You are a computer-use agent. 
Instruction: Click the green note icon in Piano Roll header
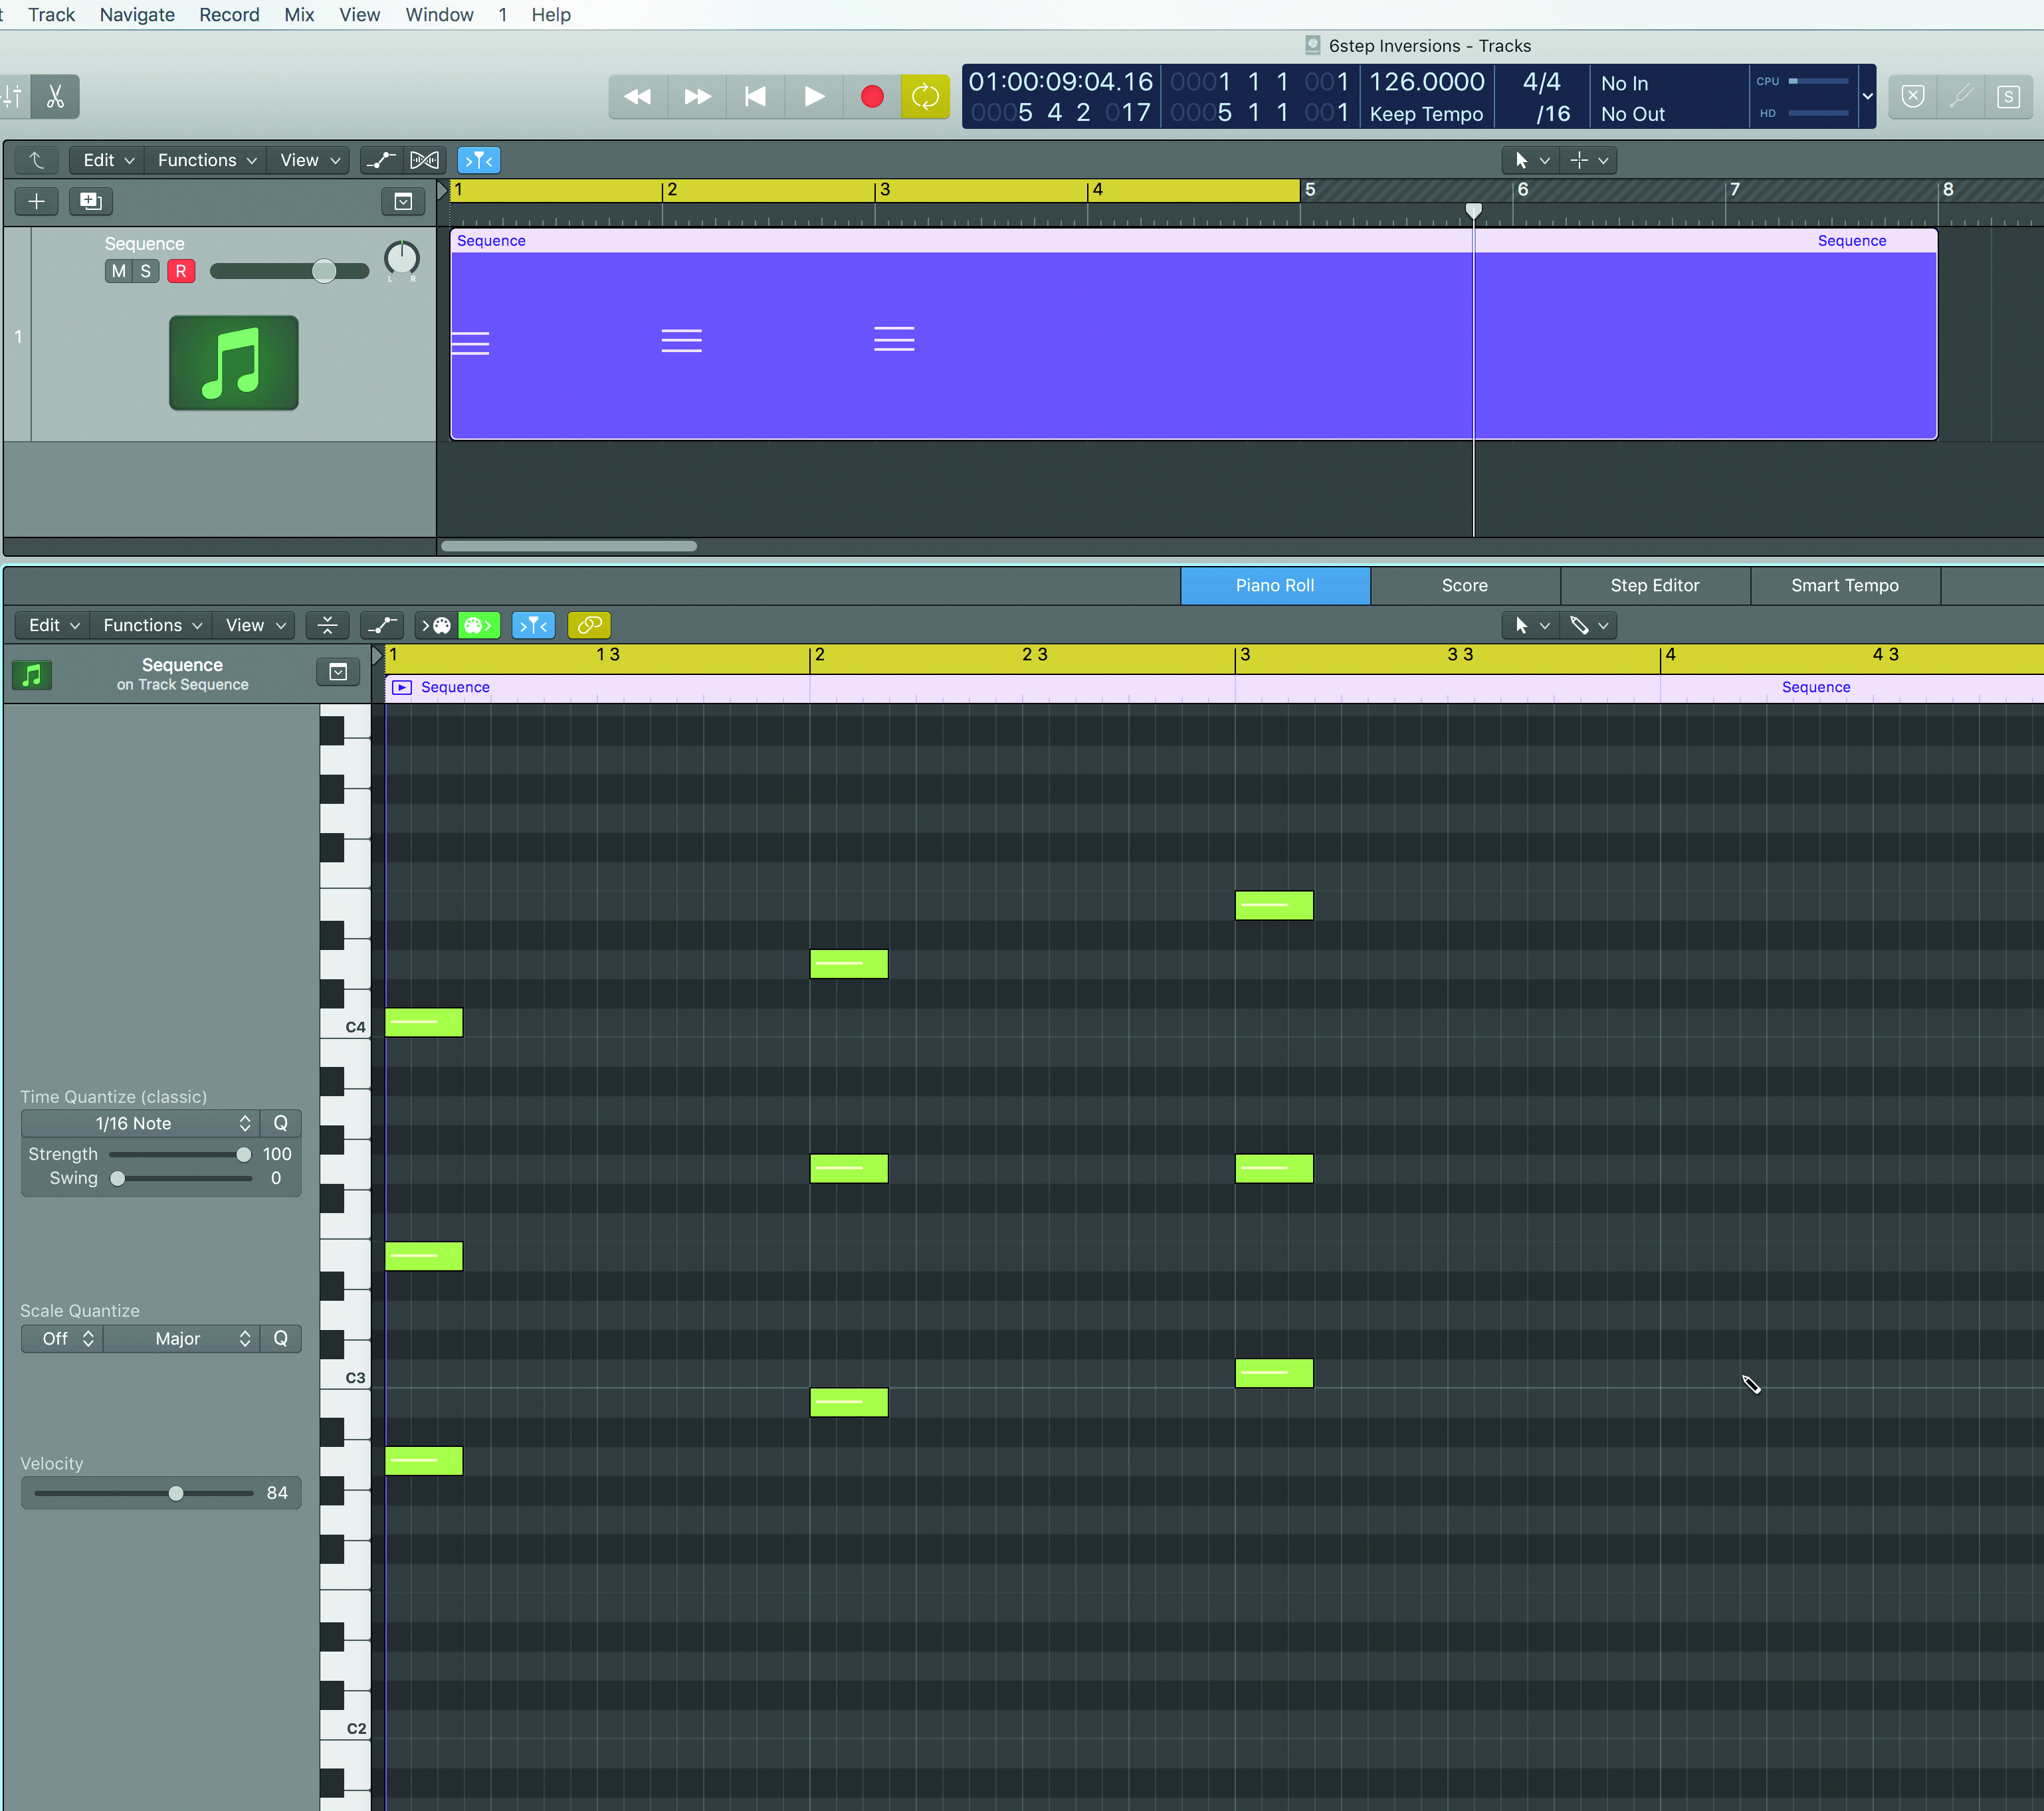[x=32, y=675]
